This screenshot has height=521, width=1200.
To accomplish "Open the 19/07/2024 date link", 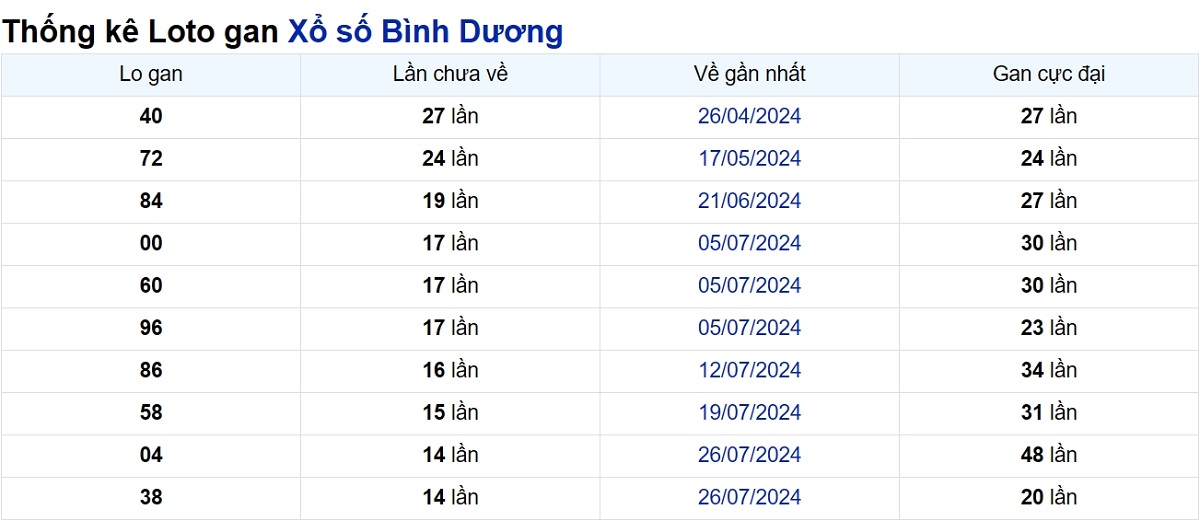I will 749,412.
